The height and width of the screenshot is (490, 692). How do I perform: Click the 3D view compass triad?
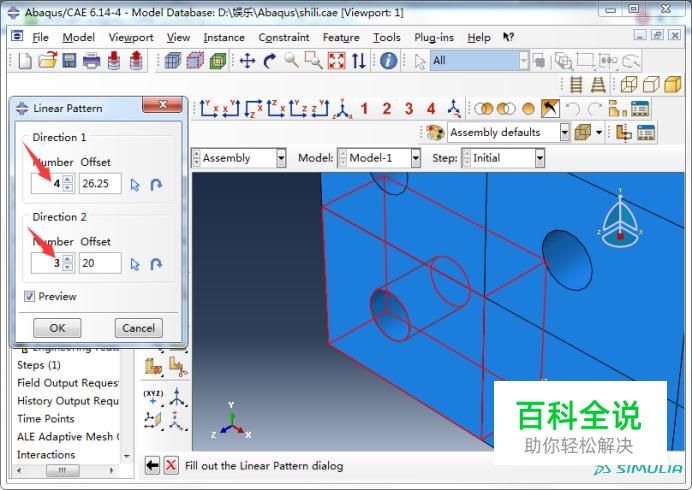(620, 219)
